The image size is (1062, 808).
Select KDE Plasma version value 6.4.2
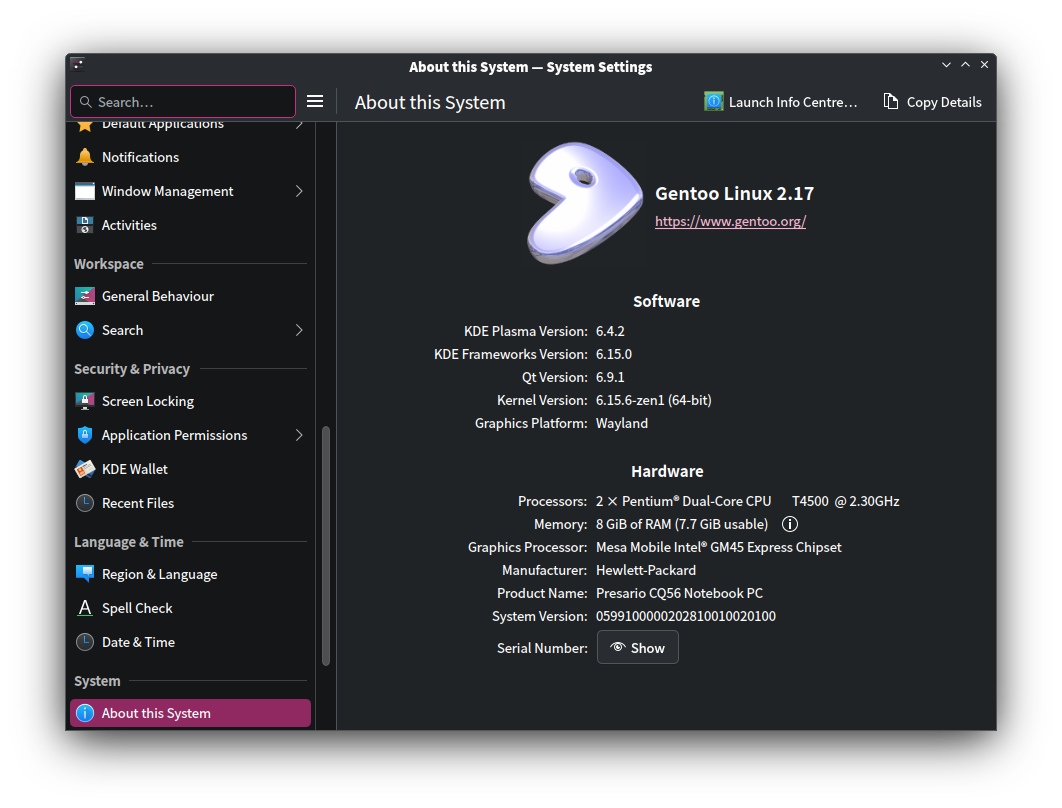(610, 331)
